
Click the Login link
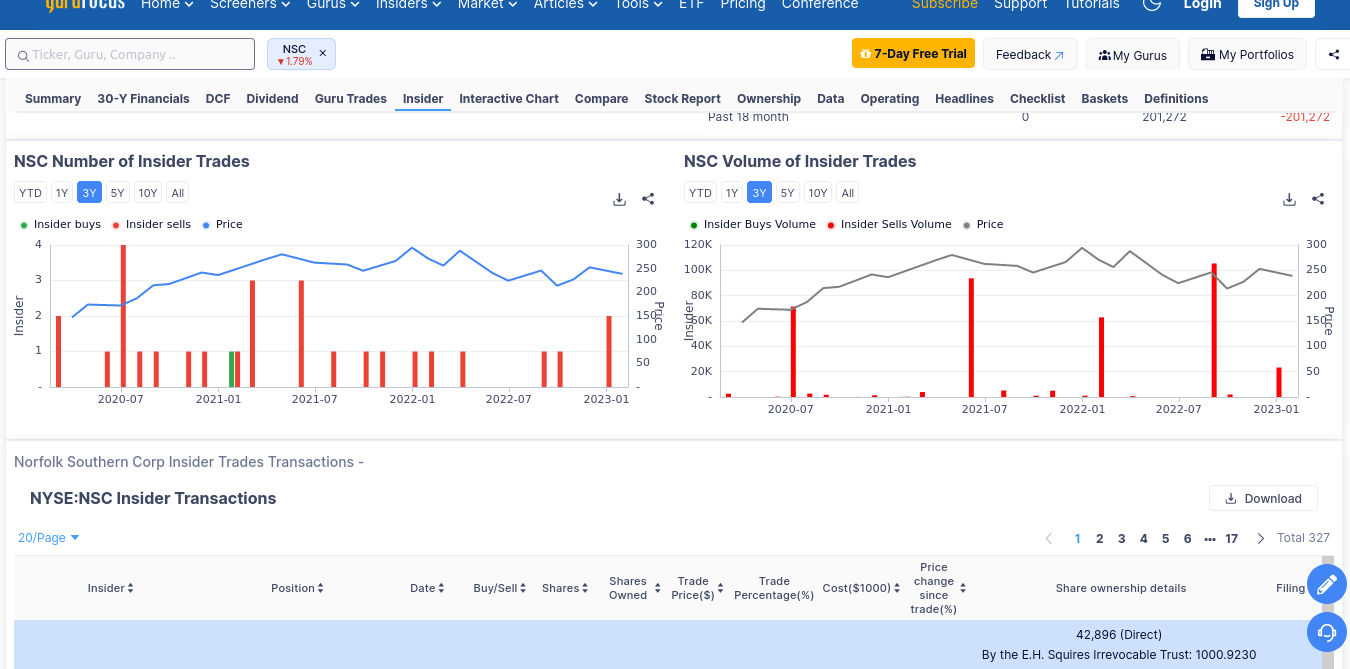click(x=1202, y=4)
